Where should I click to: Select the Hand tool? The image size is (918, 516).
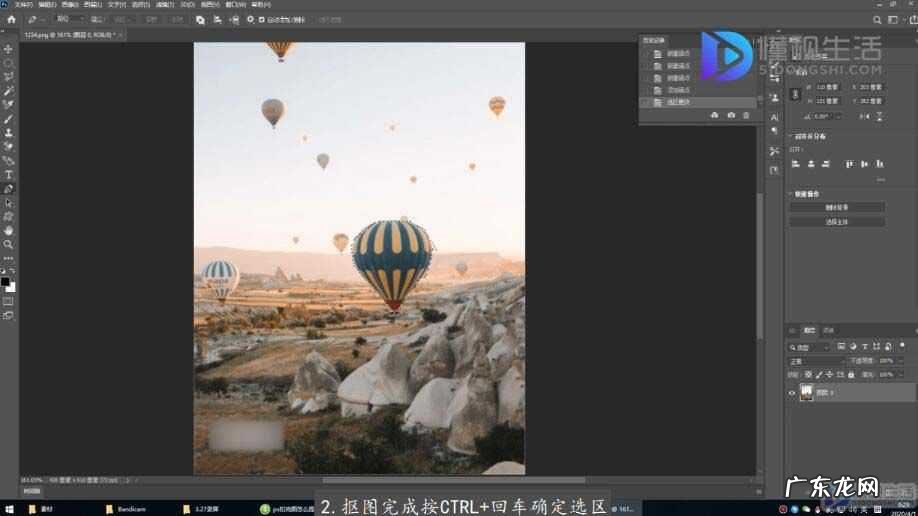click(x=9, y=230)
